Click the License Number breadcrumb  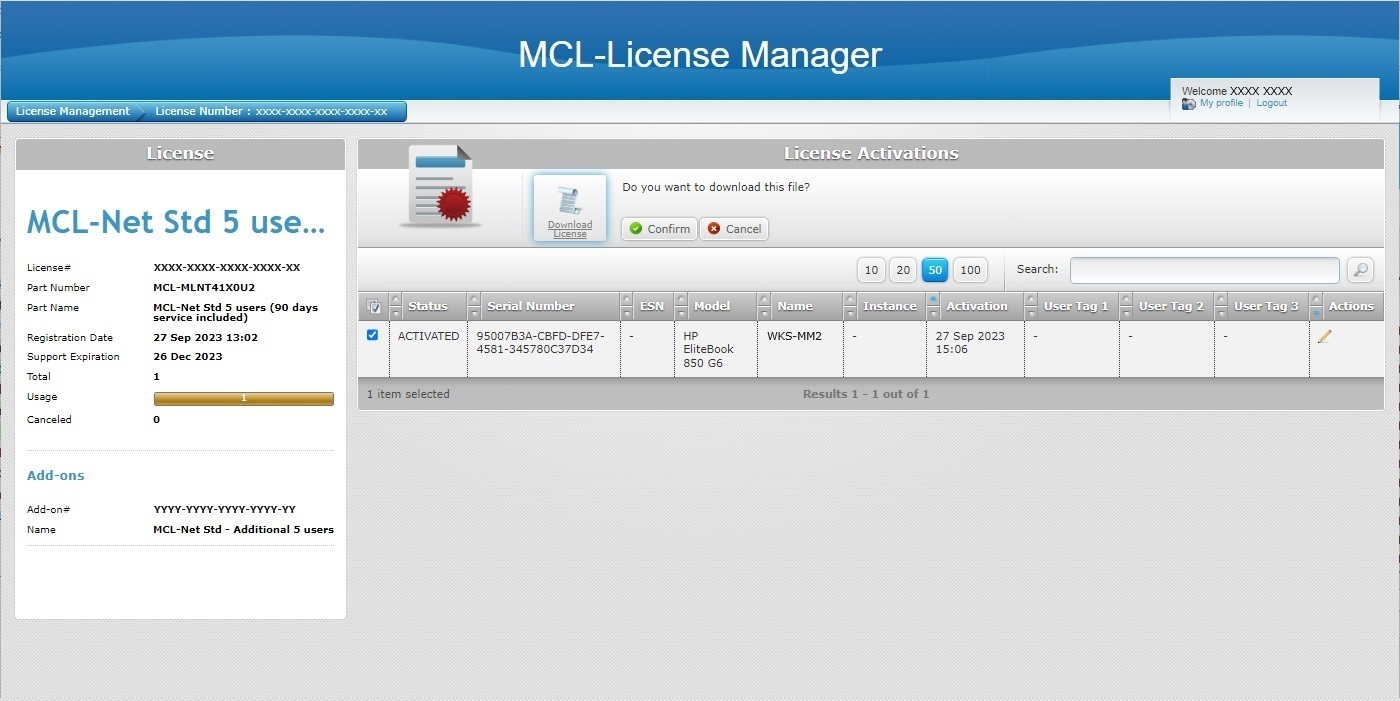click(x=271, y=111)
